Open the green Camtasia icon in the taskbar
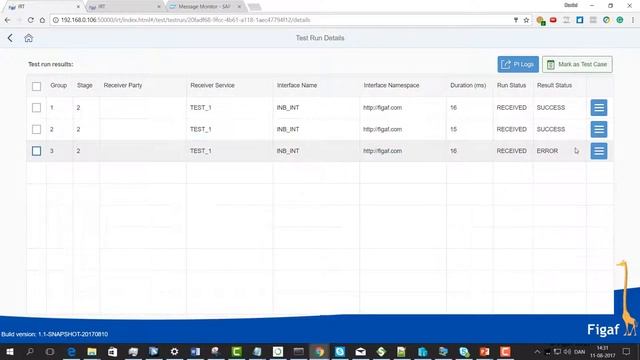The image size is (640, 360). [x=236, y=351]
